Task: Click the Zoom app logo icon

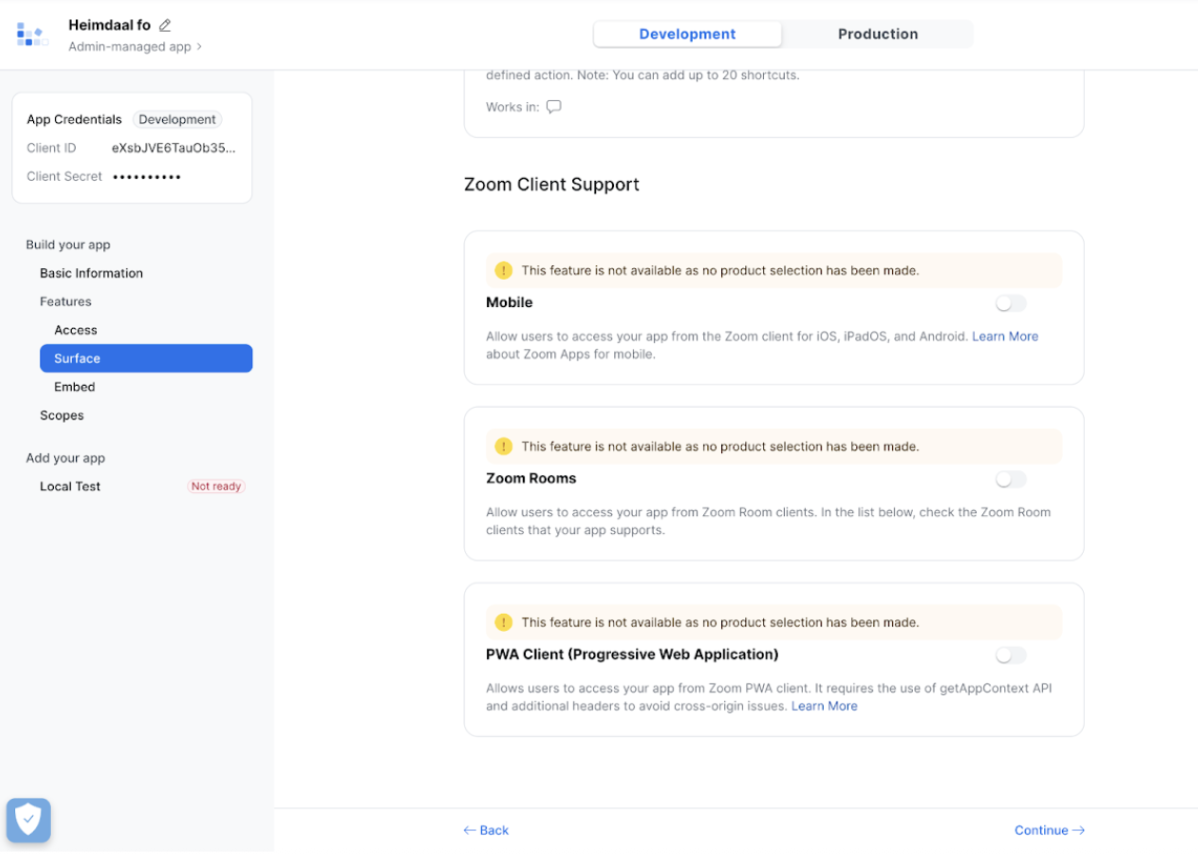Action: (x=32, y=34)
